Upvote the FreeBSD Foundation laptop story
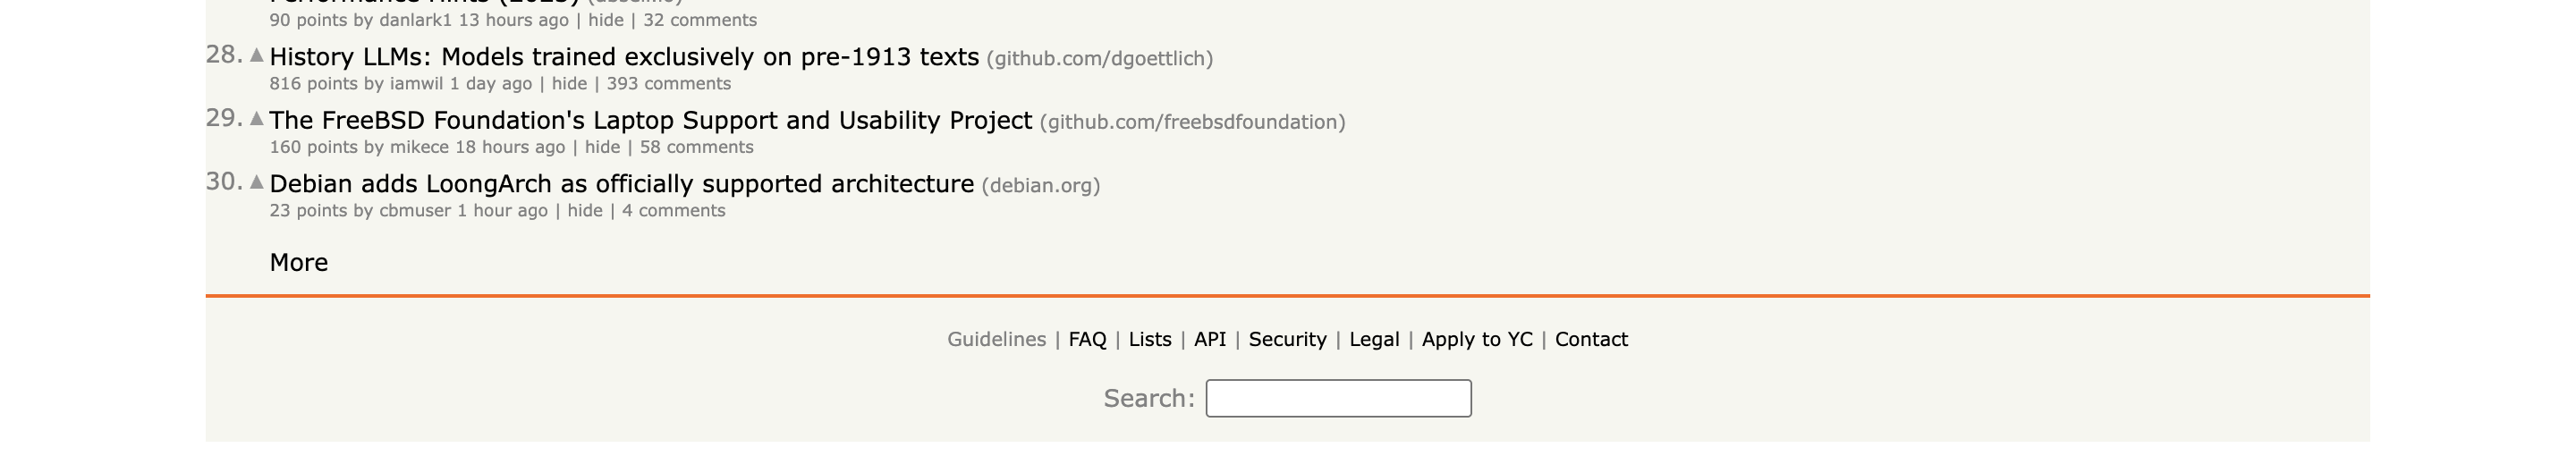This screenshot has height=456, width=2576. coord(257,118)
